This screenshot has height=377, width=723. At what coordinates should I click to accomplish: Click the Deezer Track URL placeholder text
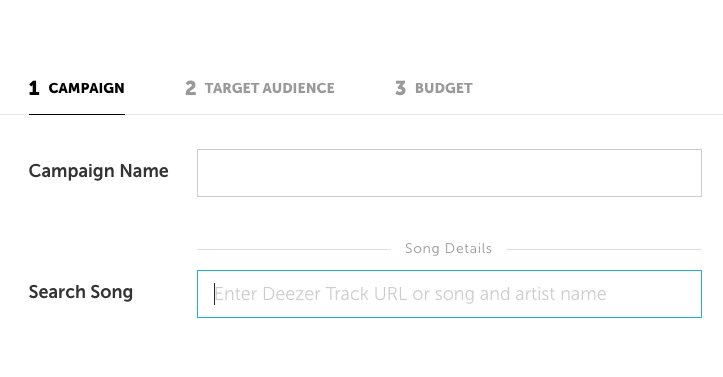(x=410, y=294)
